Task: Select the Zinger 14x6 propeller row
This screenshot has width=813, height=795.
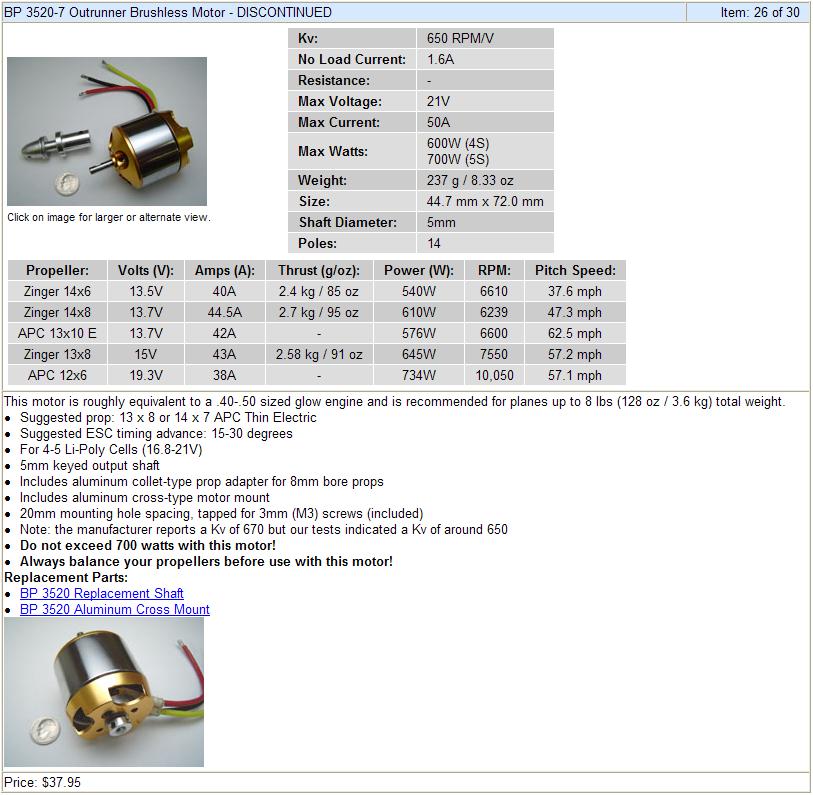Action: pyautogui.click(x=317, y=291)
